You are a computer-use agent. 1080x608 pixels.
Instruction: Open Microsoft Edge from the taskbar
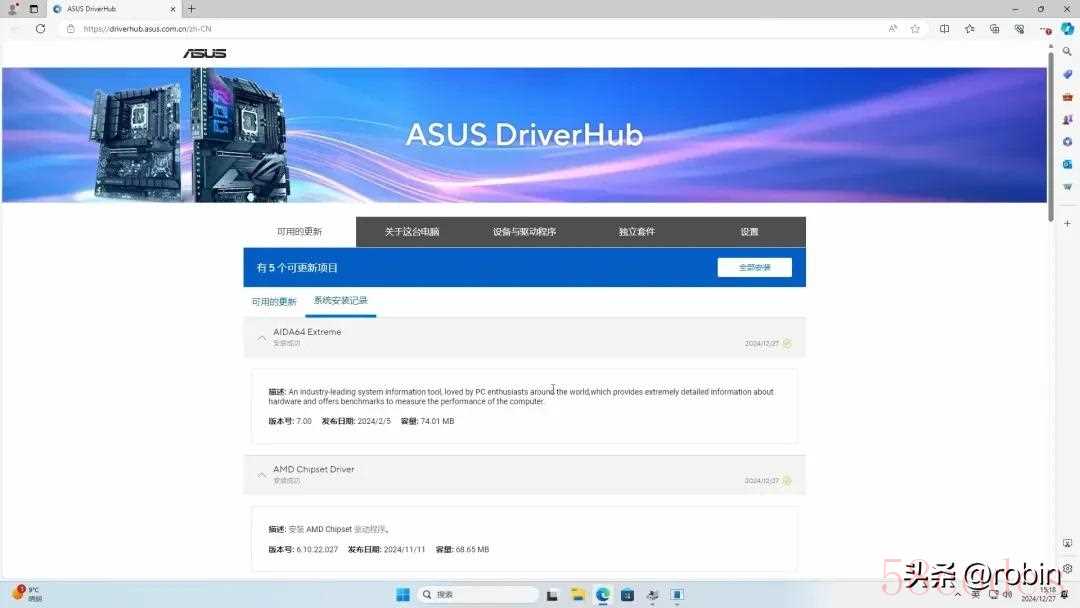[603, 594]
